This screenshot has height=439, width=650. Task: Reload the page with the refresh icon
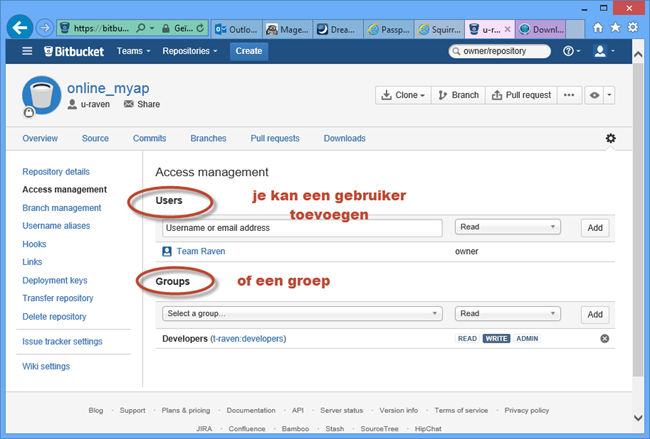[200, 28]
